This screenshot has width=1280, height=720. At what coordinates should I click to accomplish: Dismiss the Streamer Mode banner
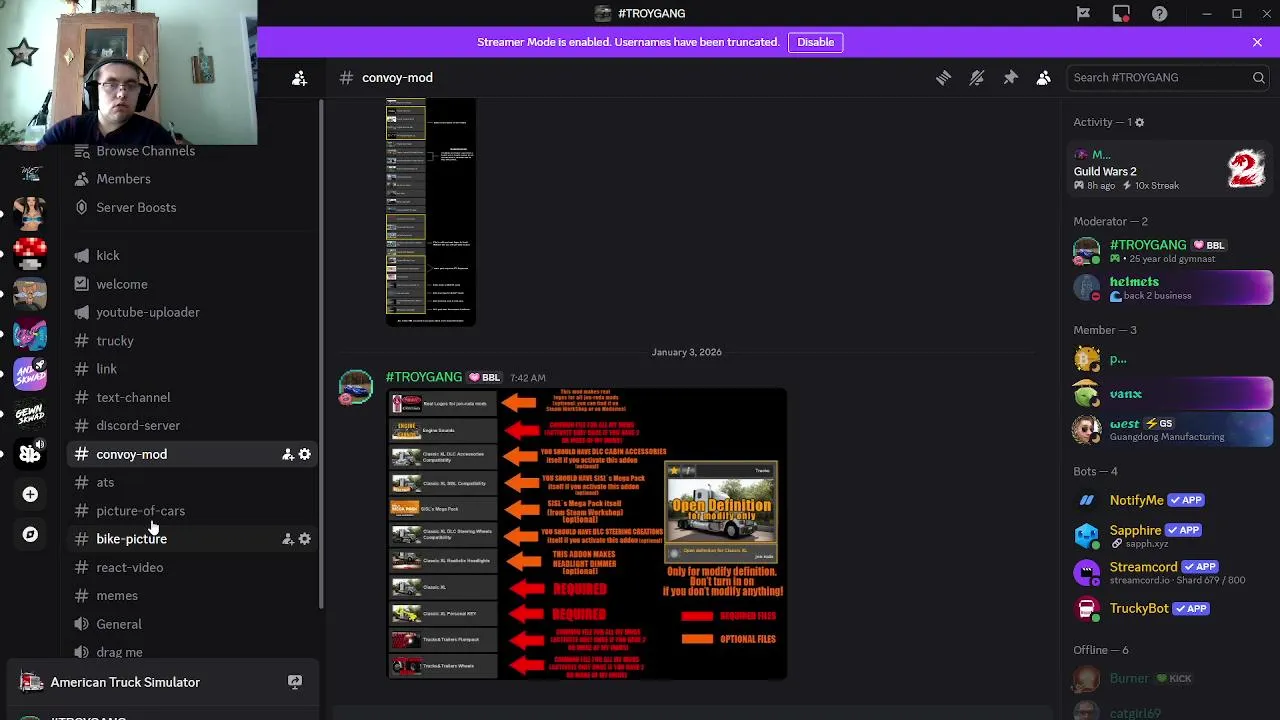pos(1257,42)
